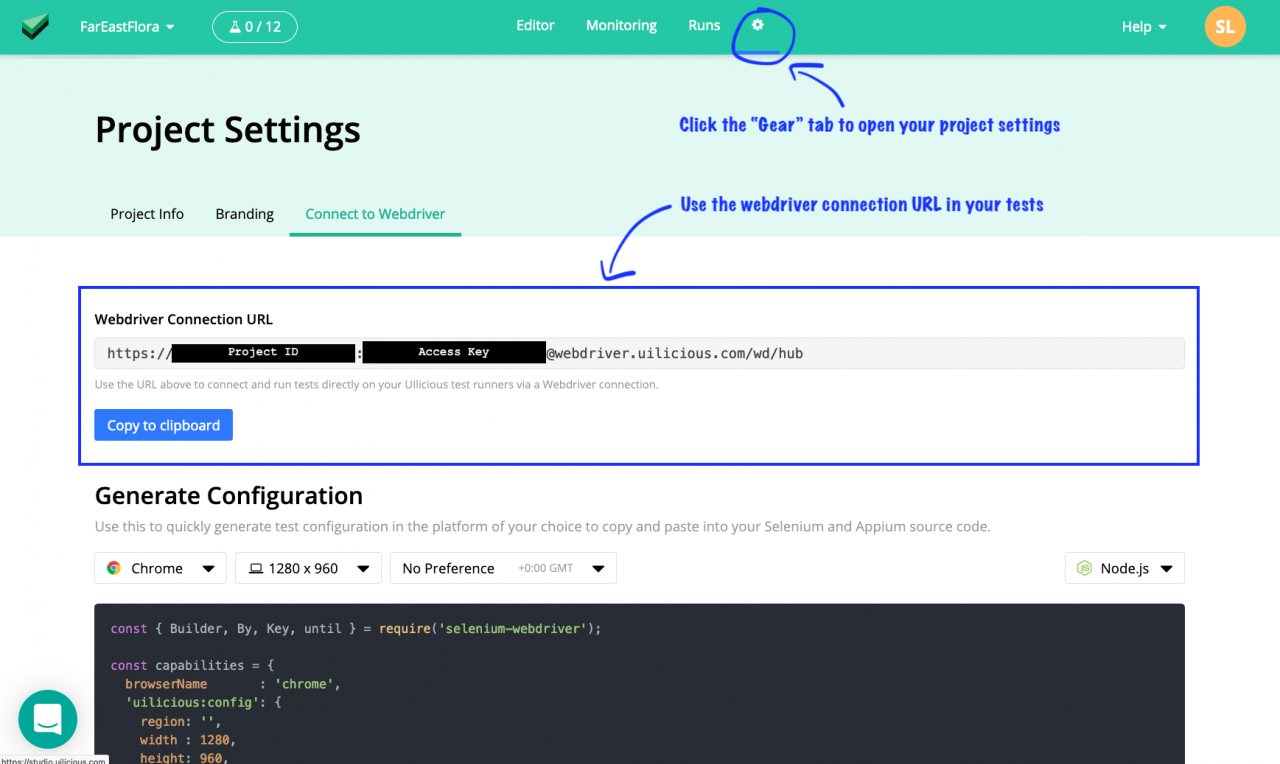Go to the Editor page
Viewport: 1280px width, 764px height.
535,25
